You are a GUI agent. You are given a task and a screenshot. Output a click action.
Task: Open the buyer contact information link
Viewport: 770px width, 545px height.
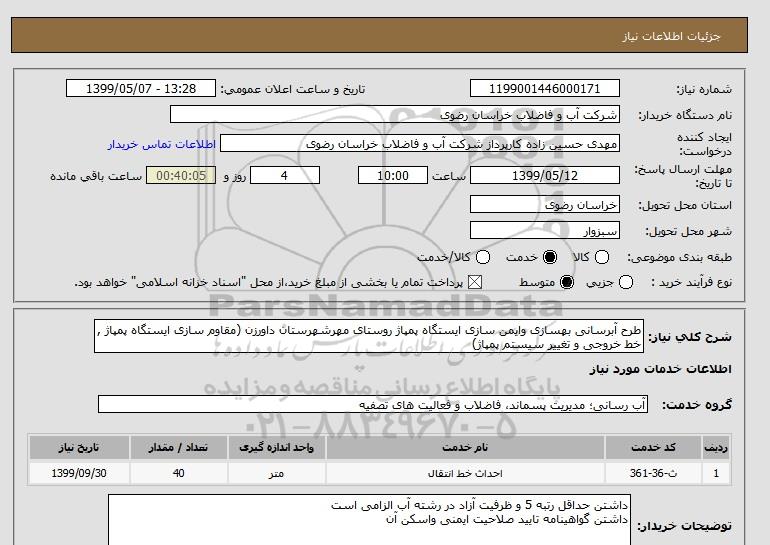pyautogui.click(x=162, y=145)
